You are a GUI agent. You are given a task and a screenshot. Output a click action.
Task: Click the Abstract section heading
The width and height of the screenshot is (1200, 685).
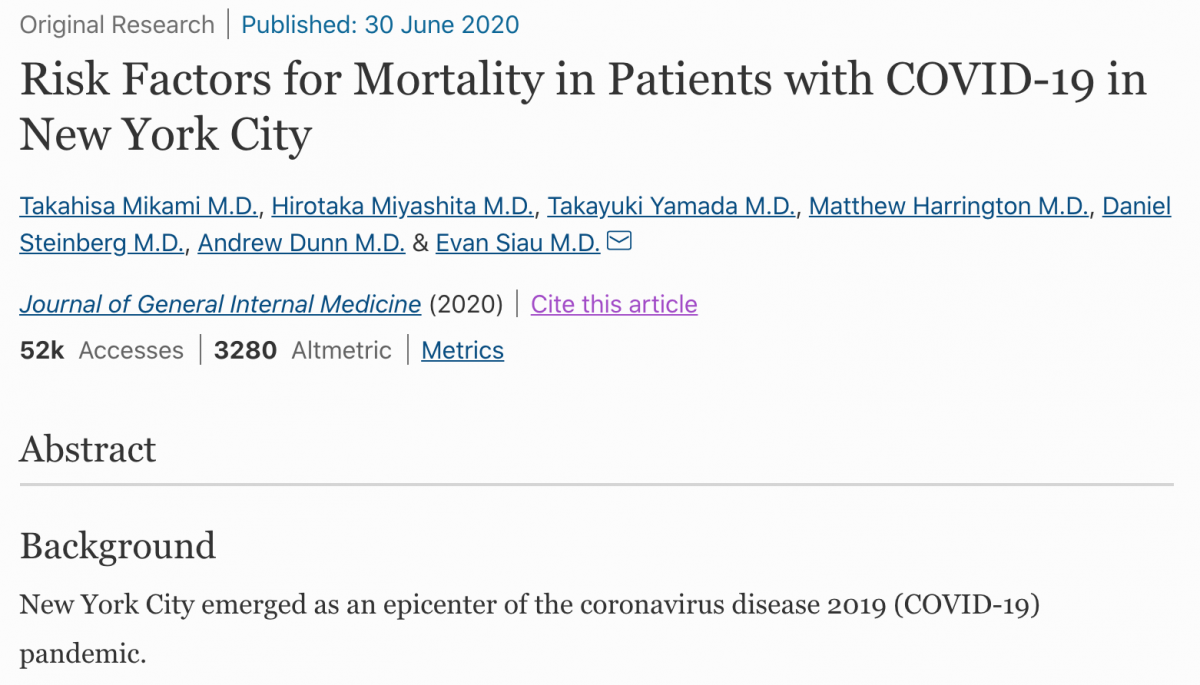[x=88, y=449]
